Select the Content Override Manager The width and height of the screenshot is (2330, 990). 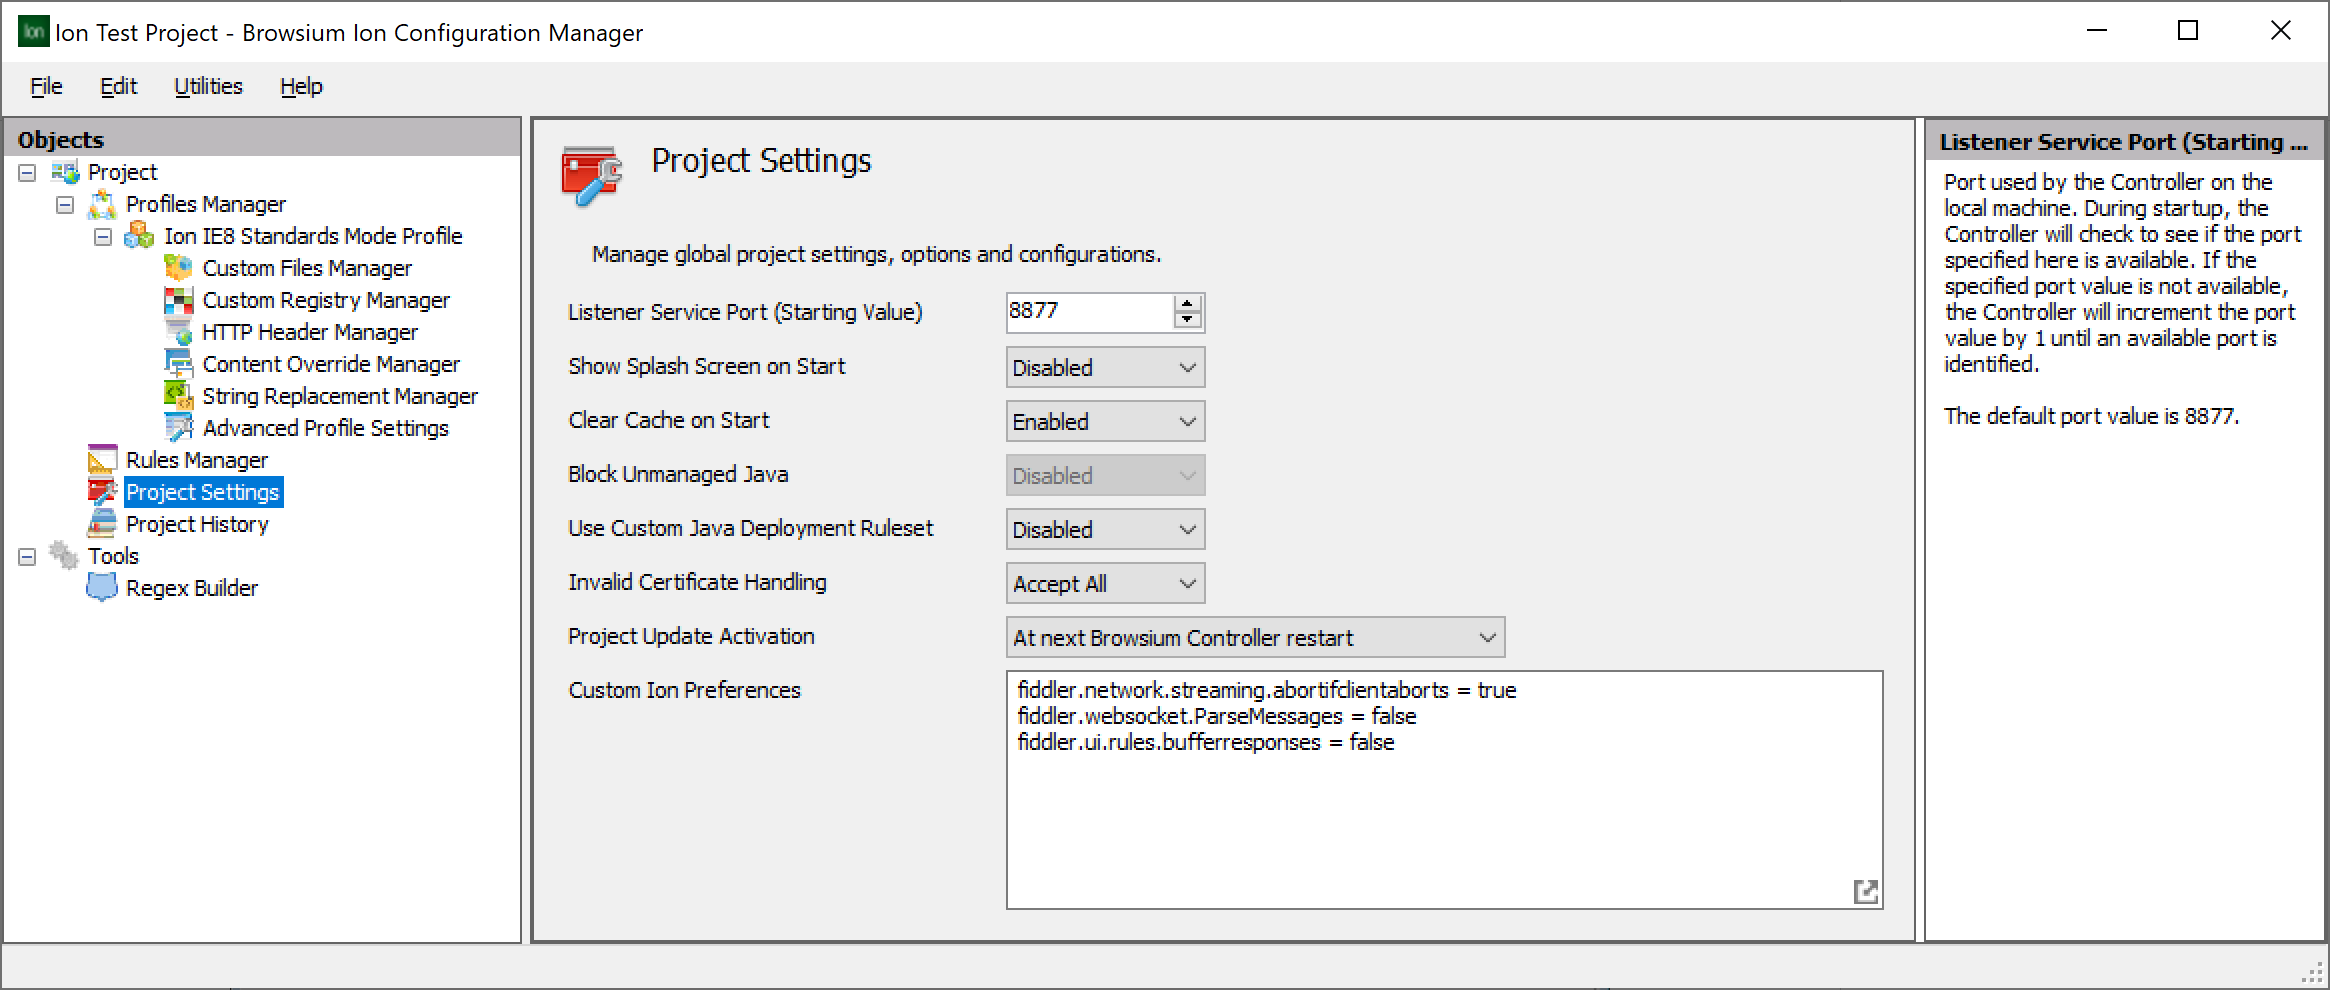point(331,363)
